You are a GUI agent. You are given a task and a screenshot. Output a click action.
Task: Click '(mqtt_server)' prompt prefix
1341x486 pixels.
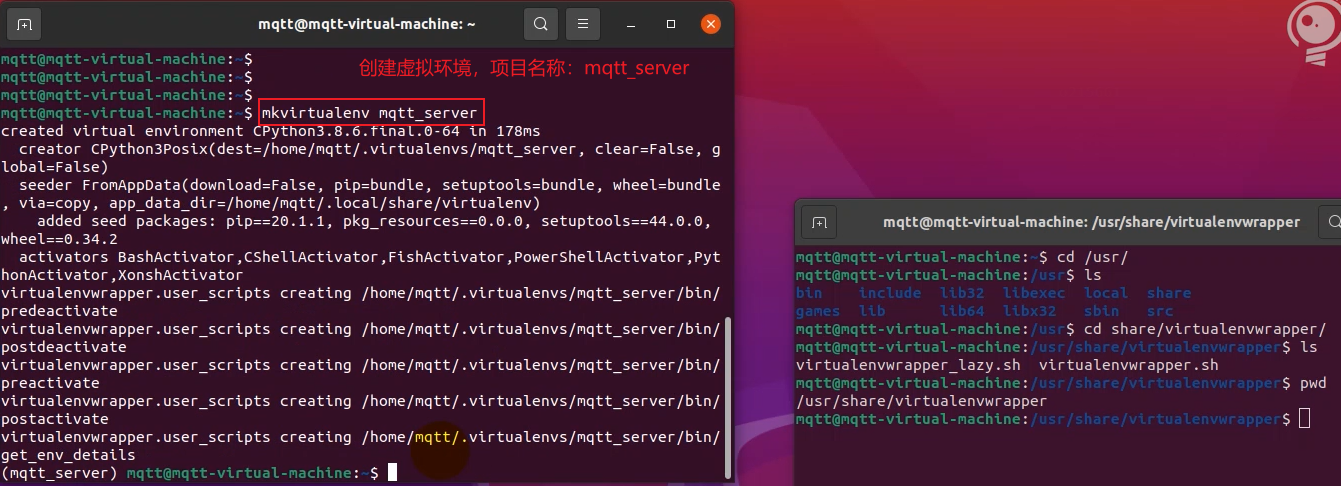click(x=59, y=472)
